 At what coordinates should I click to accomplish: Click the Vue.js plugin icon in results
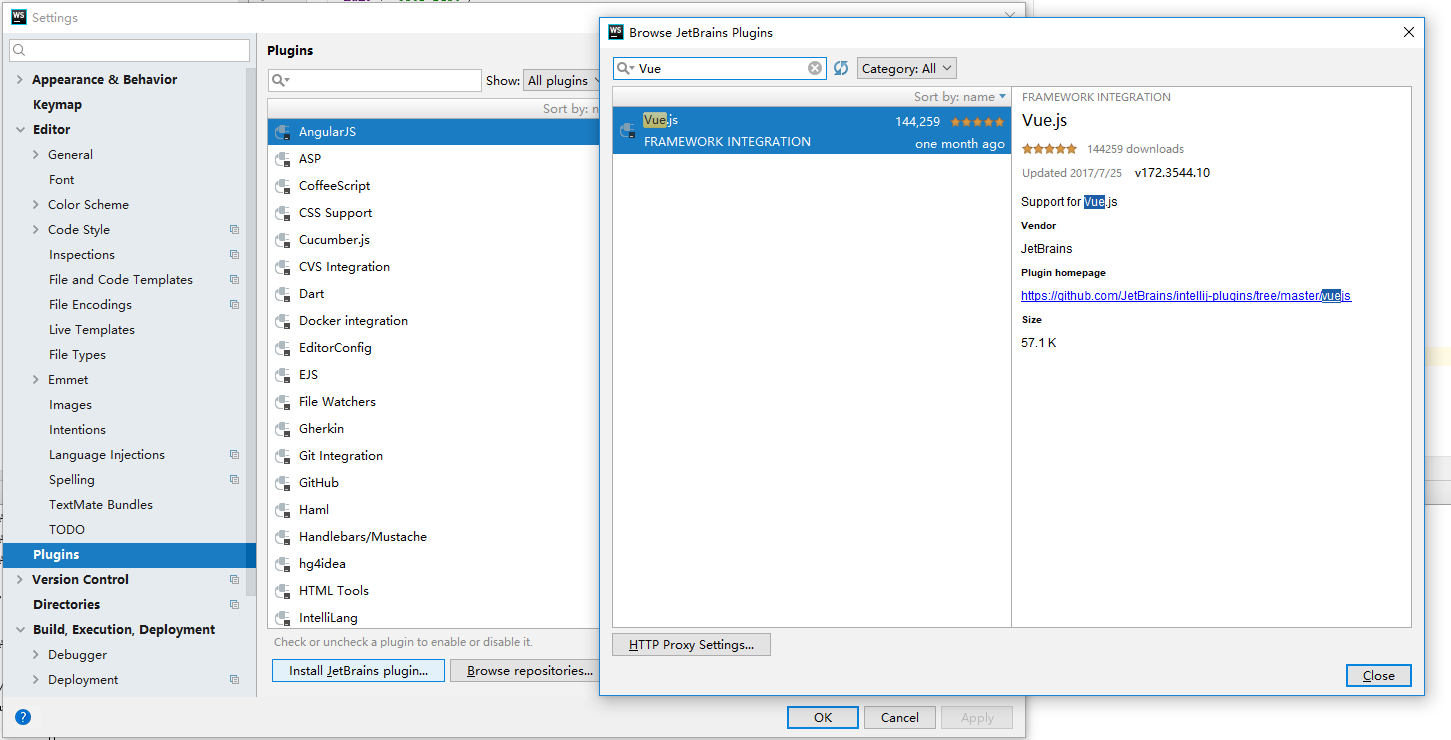(x=628, y=130)
